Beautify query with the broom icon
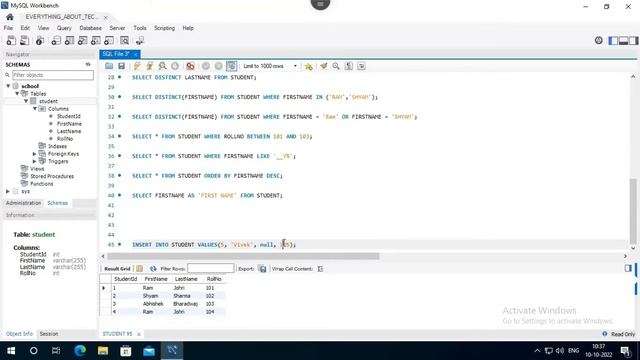The height and width of the screenshot is (360, 640). coord(324,66)
